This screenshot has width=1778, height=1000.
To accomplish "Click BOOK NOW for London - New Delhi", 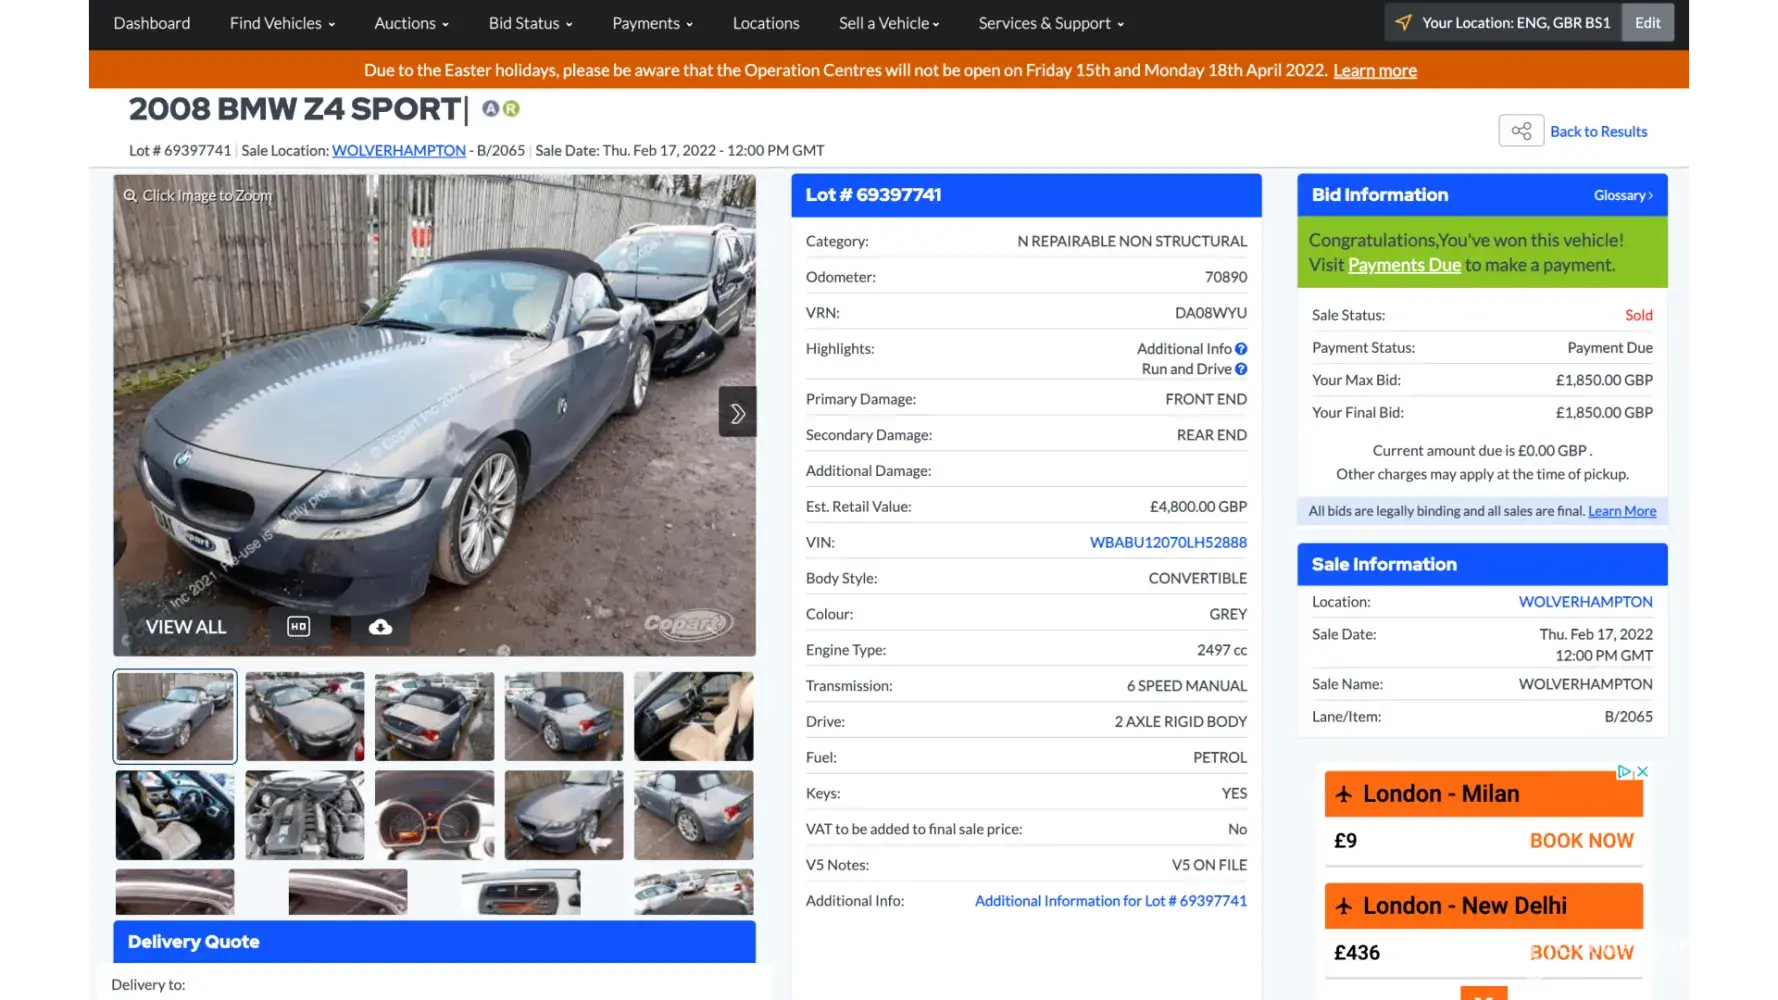I will pyautogui.click(x=1581, y=953).
